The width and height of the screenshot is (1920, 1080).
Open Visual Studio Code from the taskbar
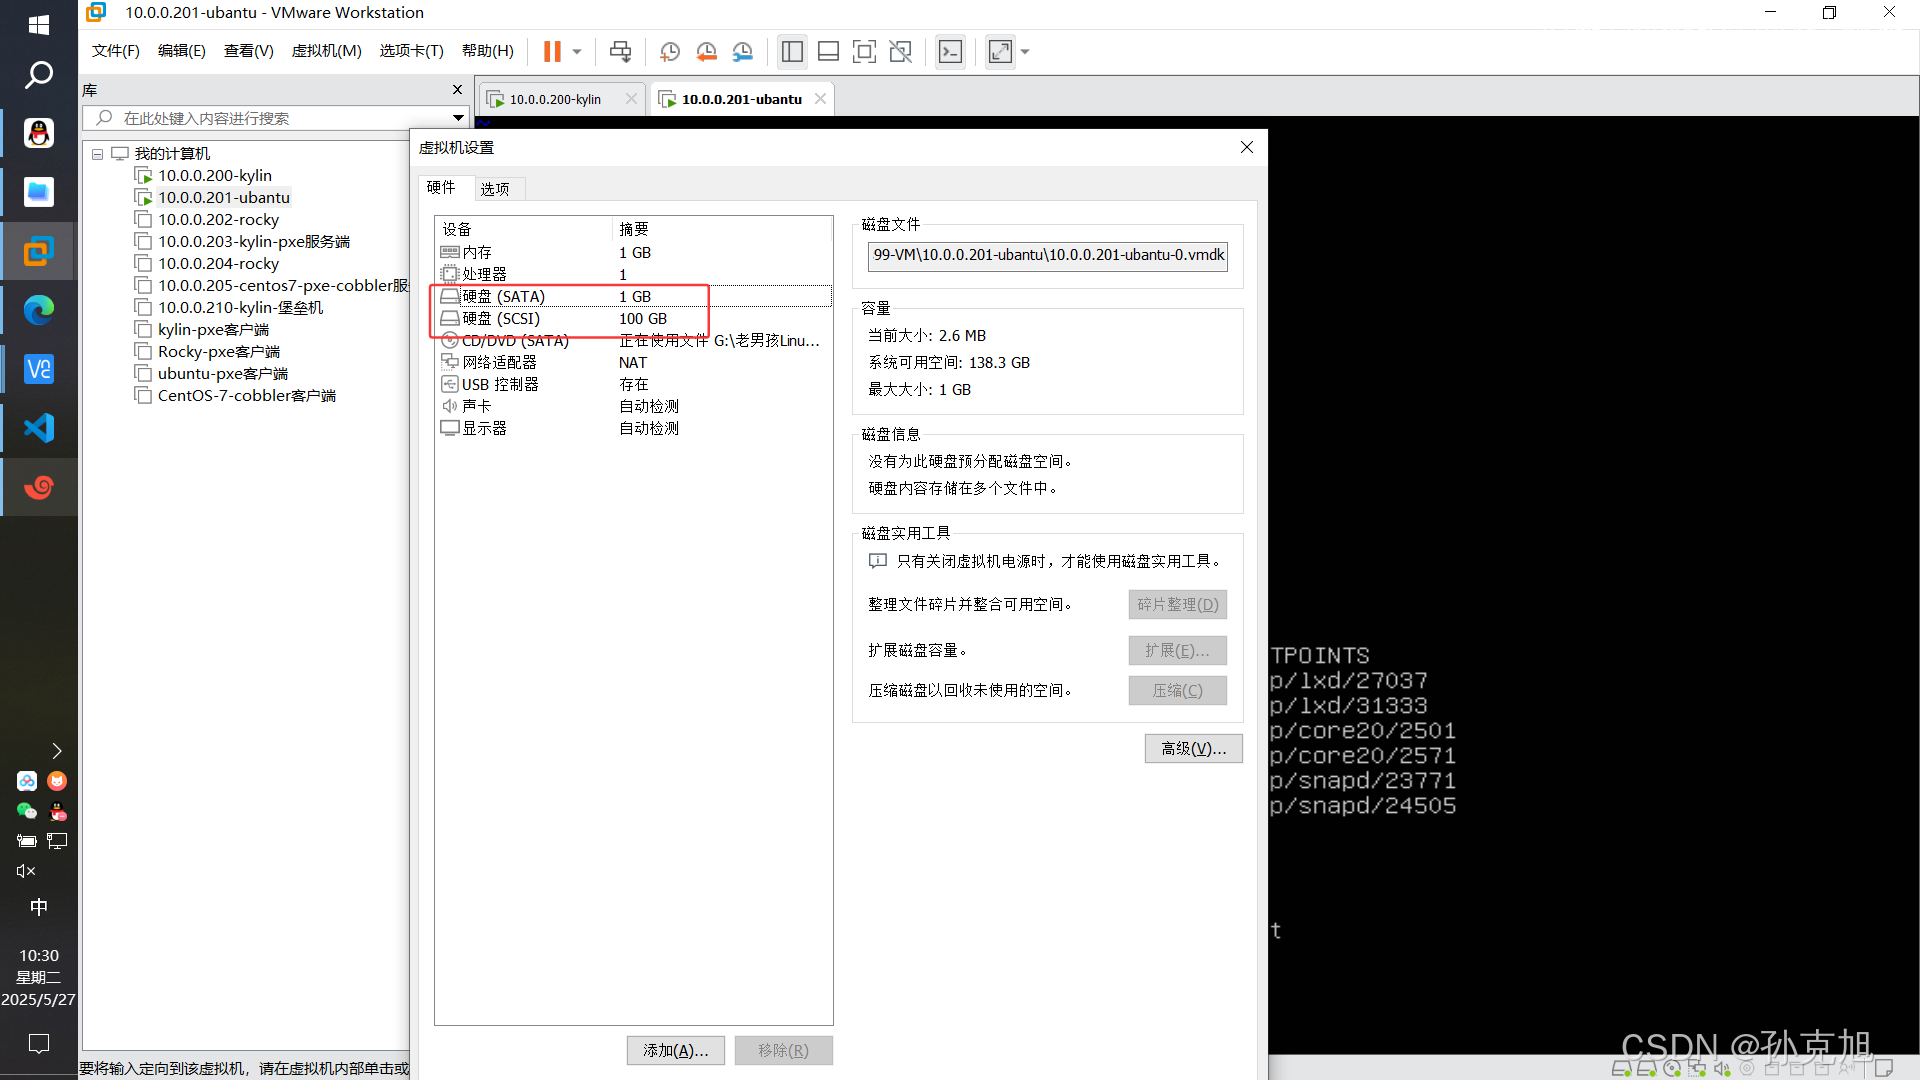pos(38,428)
